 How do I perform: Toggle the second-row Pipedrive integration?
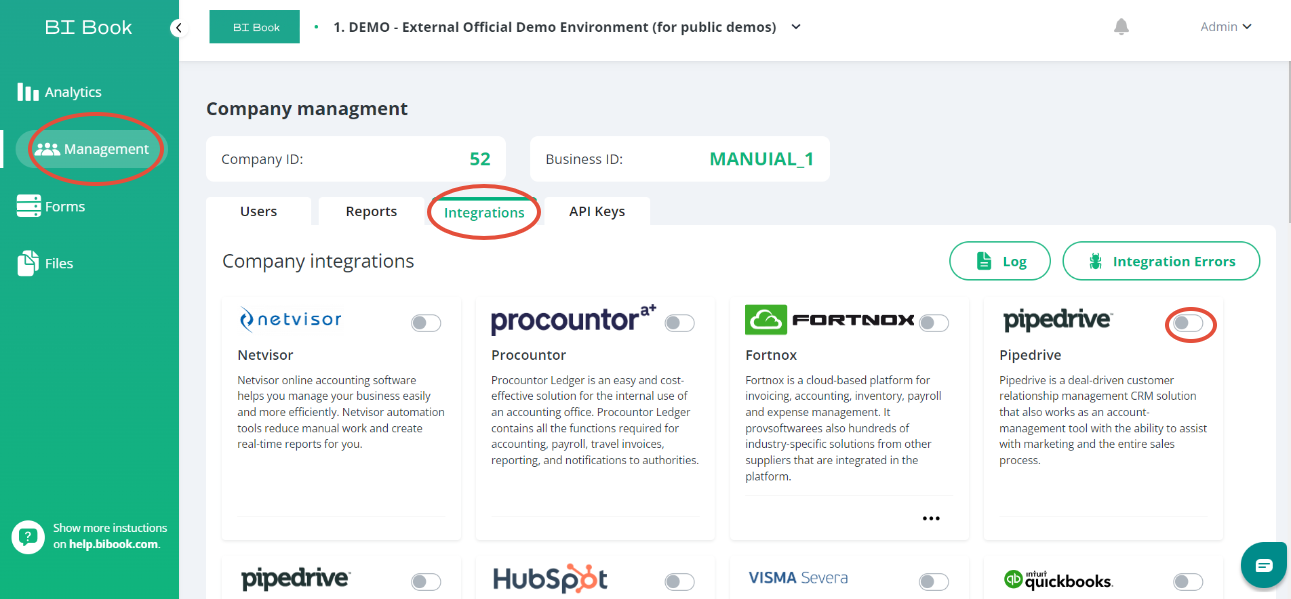426,582
